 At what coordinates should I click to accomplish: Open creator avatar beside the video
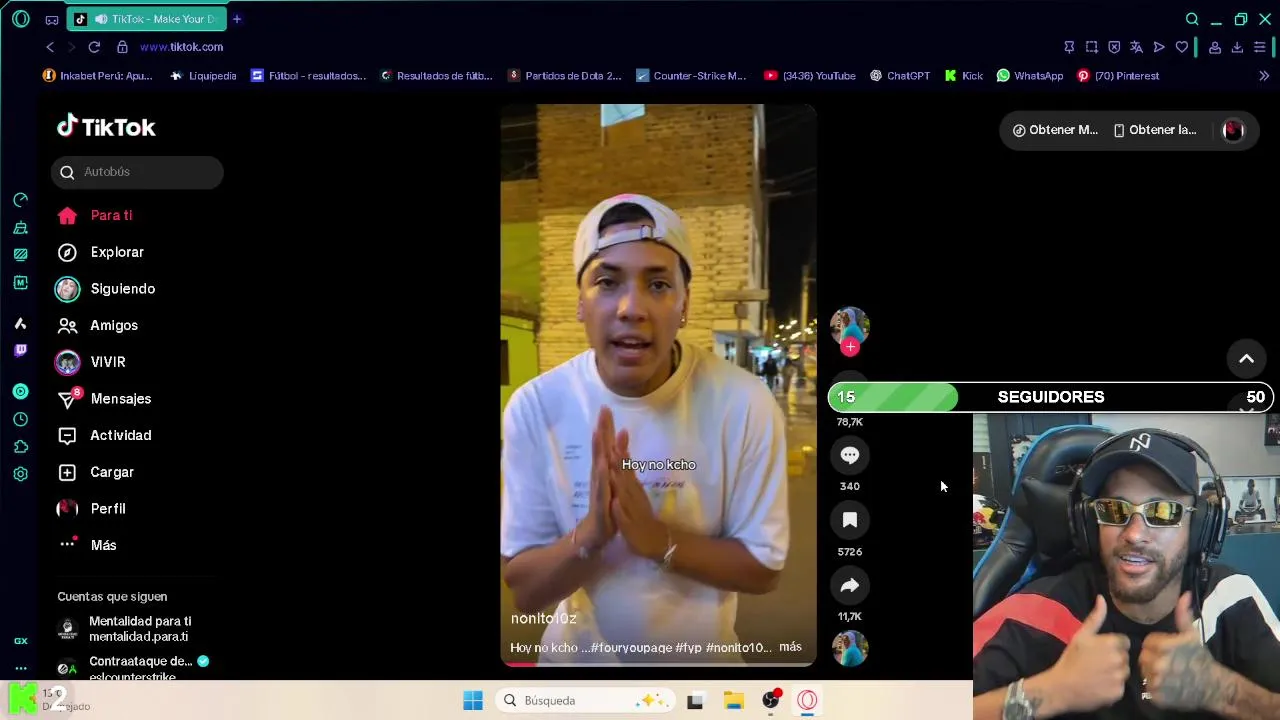click(850, 326)
